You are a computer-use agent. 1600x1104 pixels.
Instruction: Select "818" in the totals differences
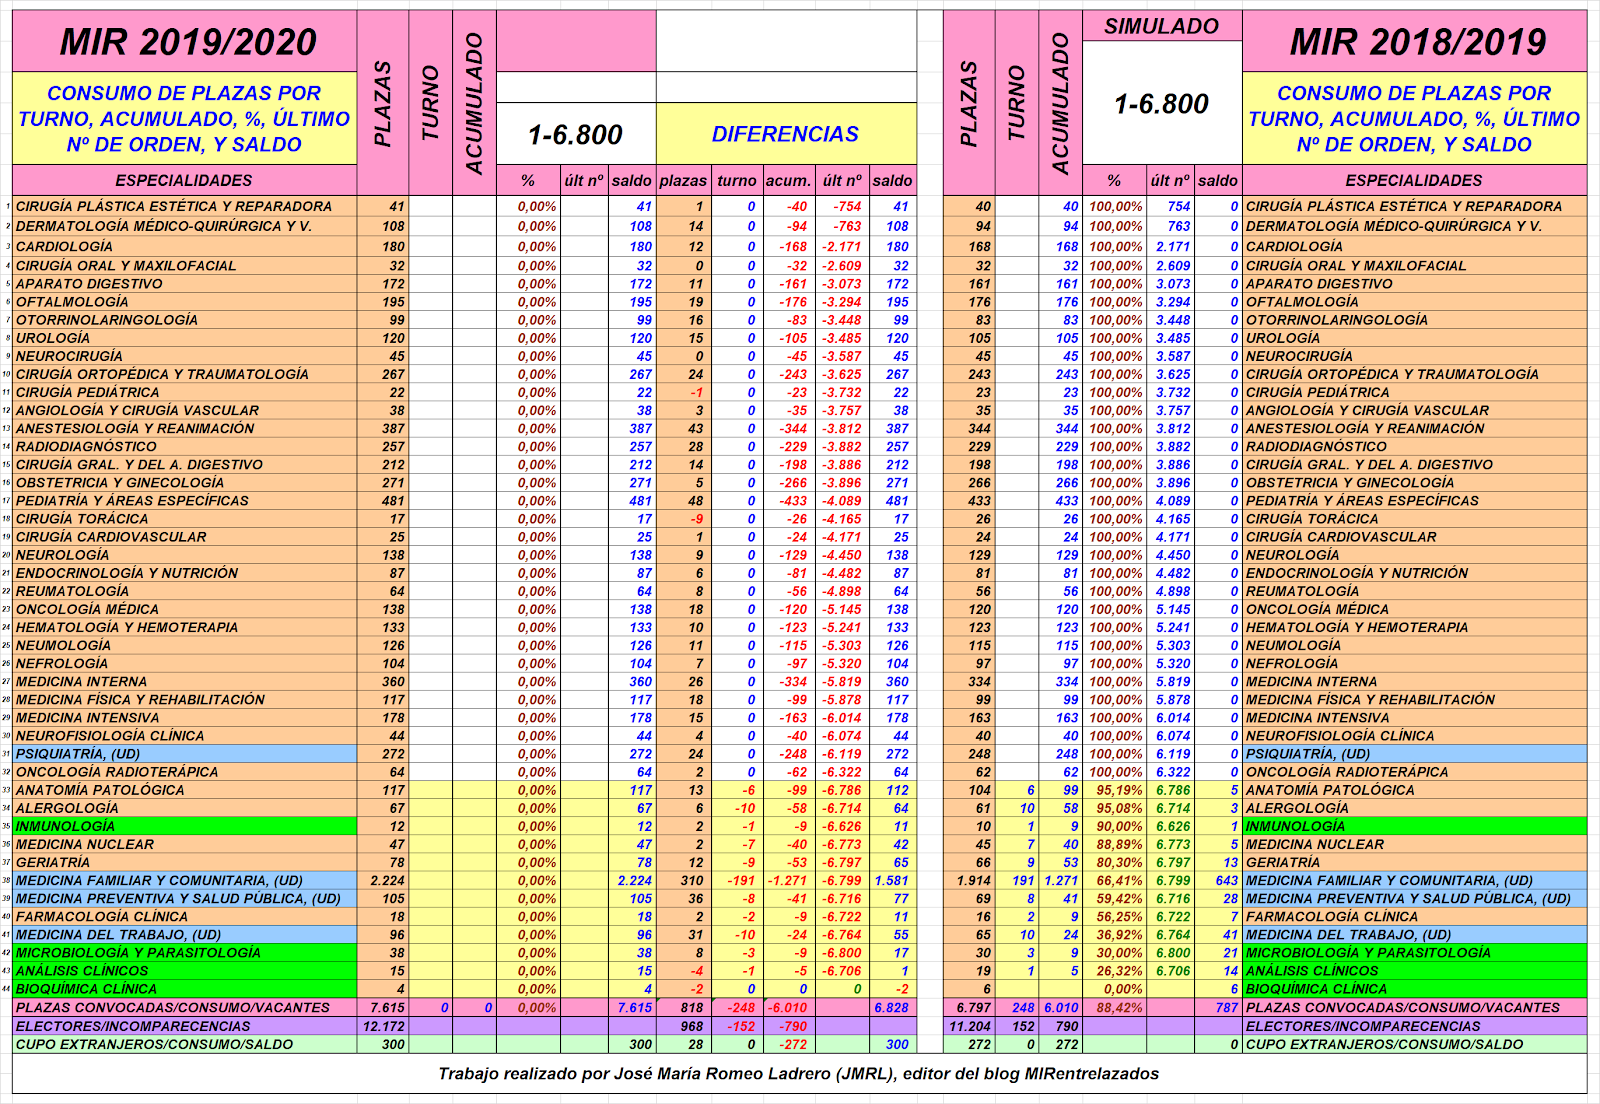[x=683, y=1008]
